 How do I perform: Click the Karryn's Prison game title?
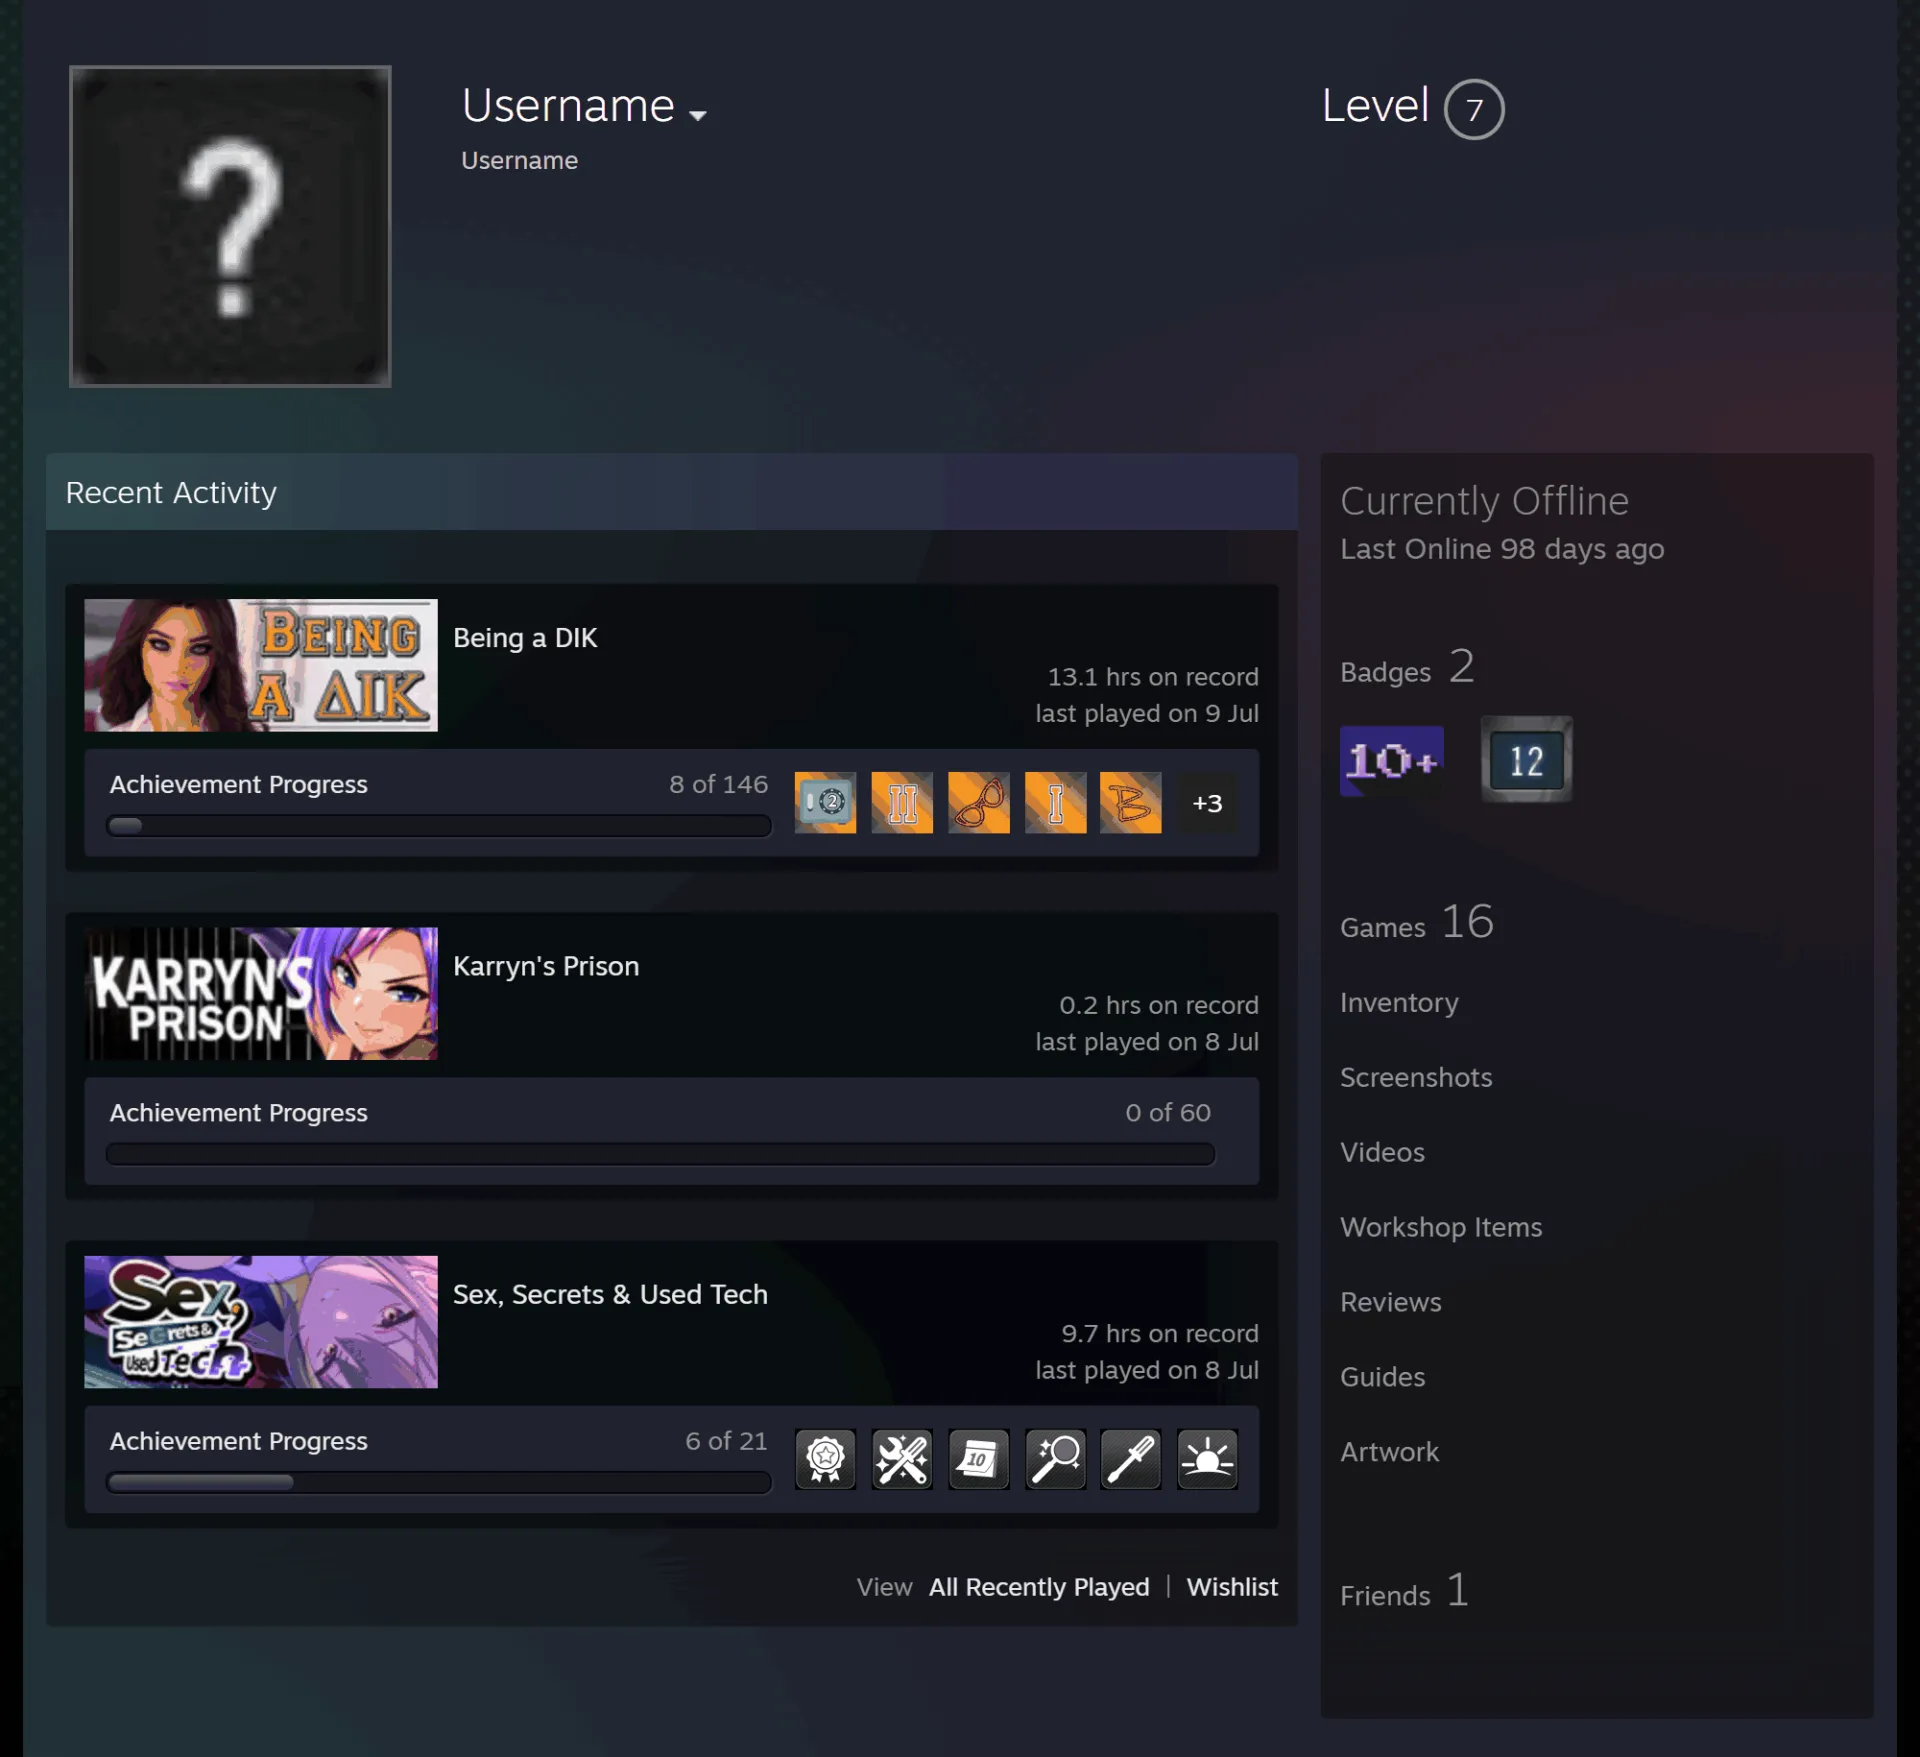click(x=546, y=966)
